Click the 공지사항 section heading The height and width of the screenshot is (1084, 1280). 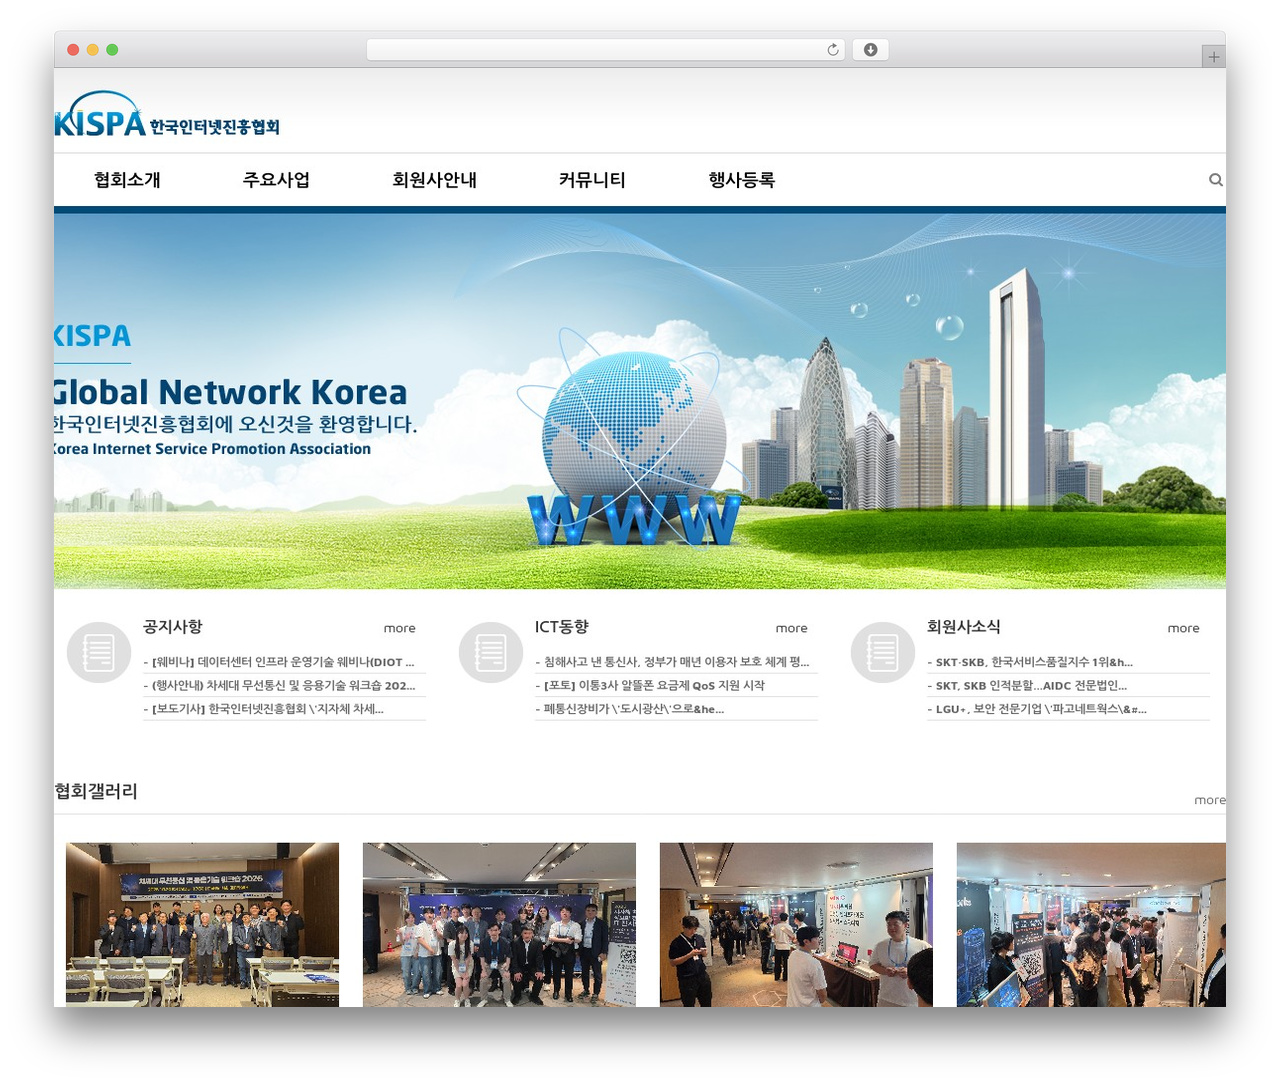(173, 627)
